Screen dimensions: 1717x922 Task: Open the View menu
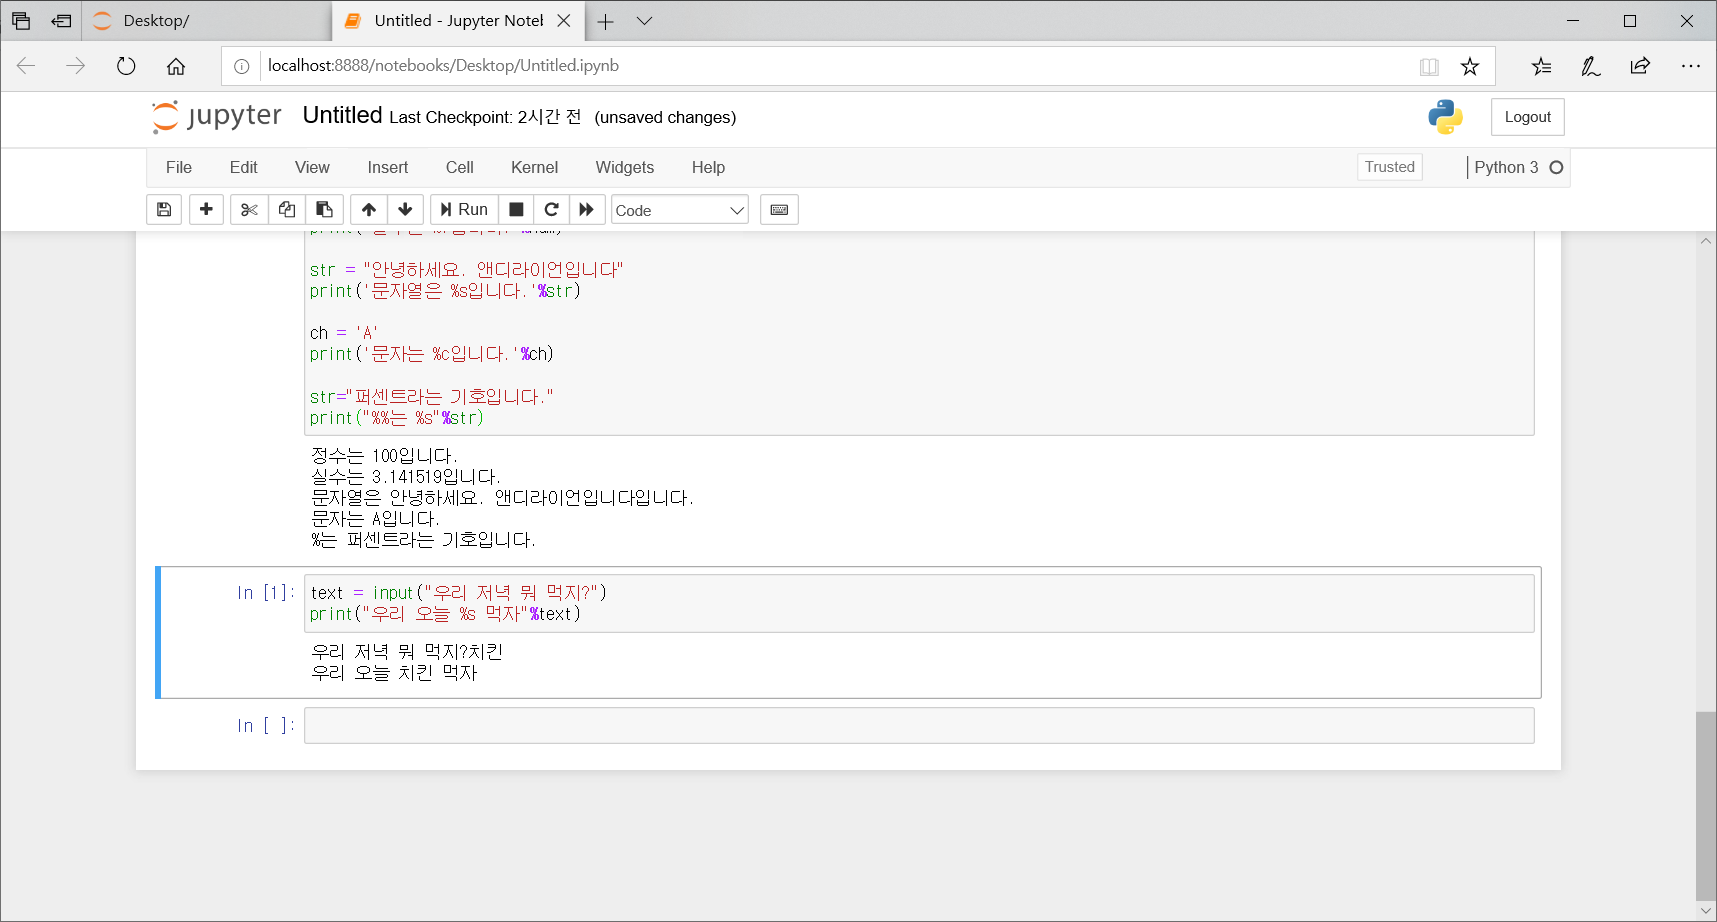[x=312, y=167]
